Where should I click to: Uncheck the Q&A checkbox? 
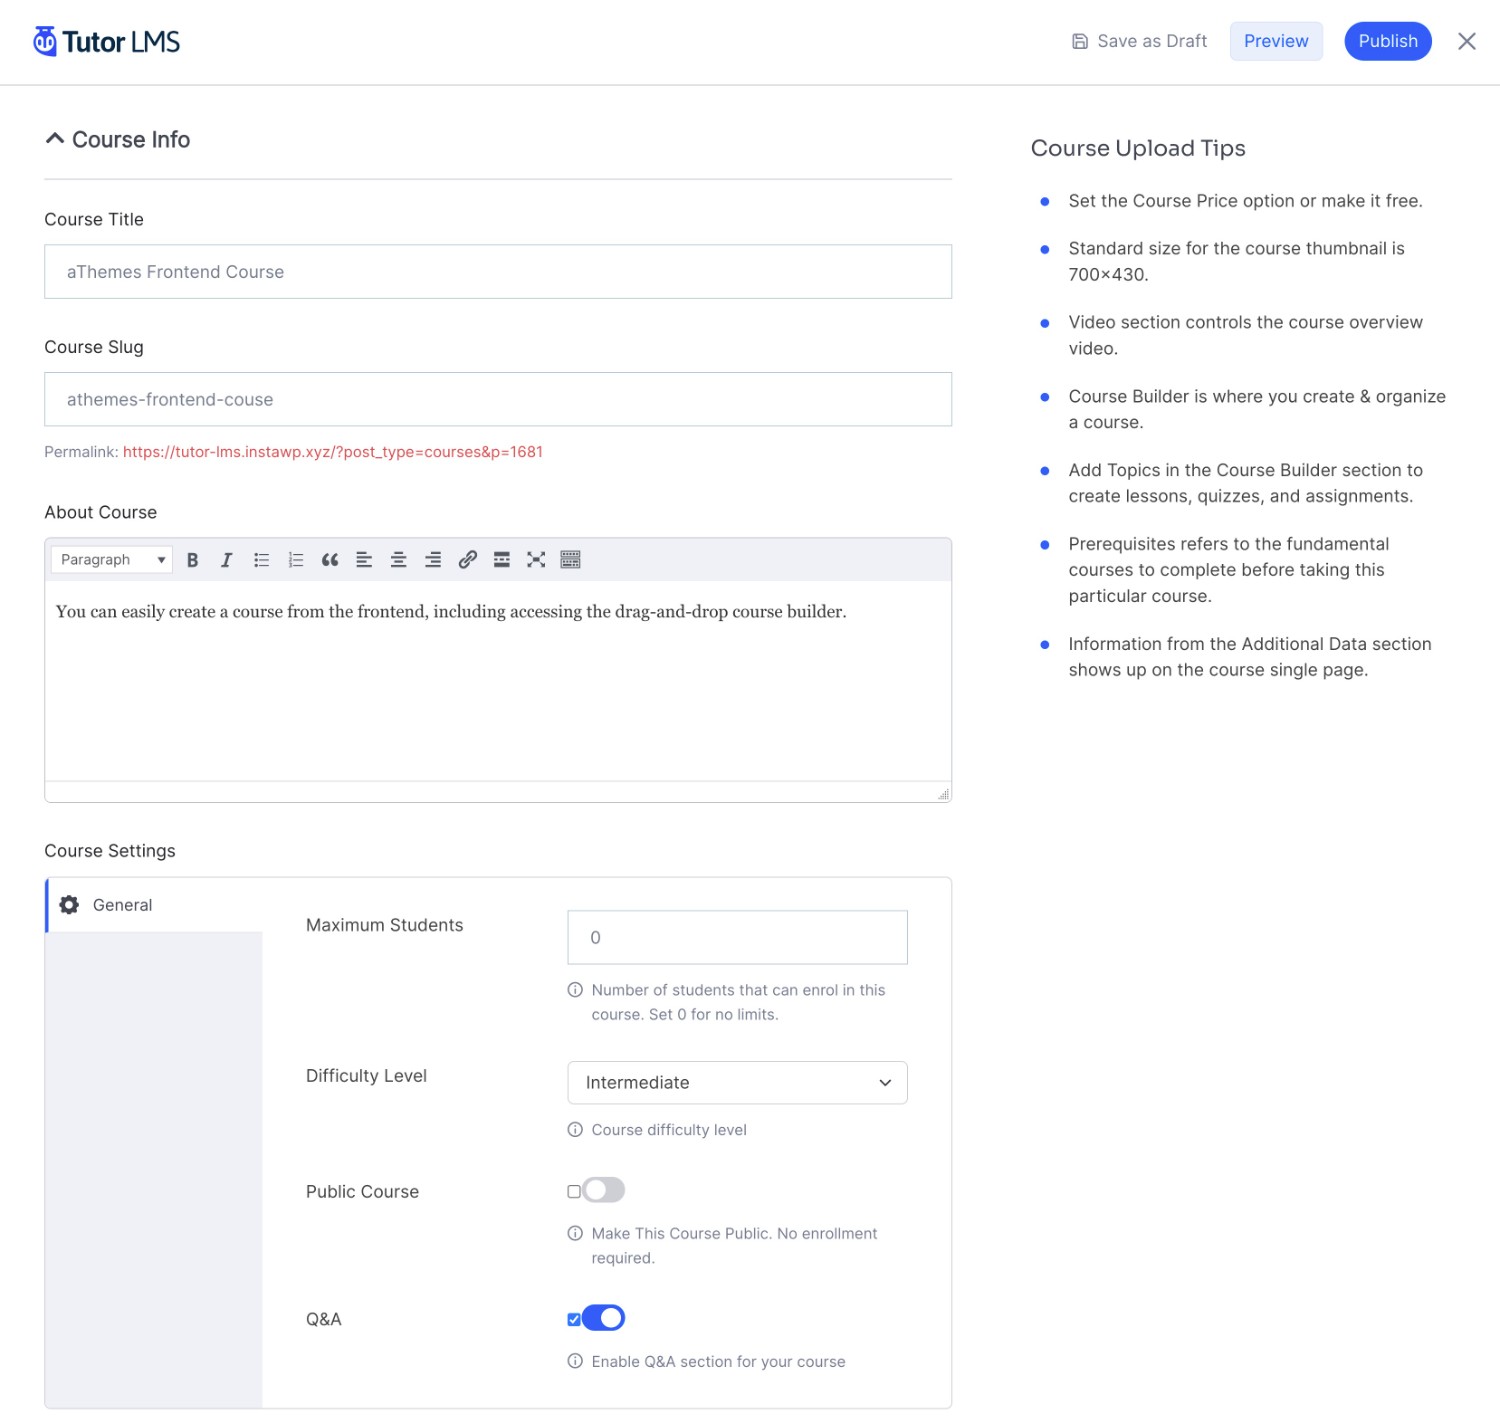574,1320
